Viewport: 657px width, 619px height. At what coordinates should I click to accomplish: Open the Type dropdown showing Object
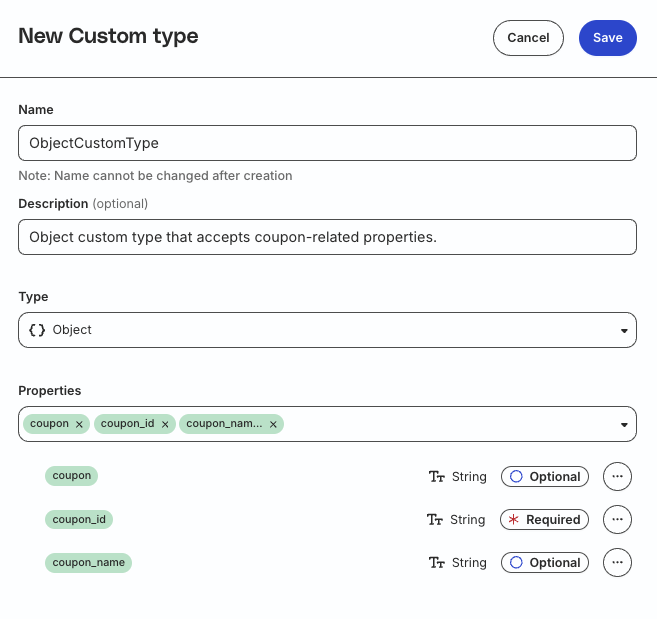point(327,330)
